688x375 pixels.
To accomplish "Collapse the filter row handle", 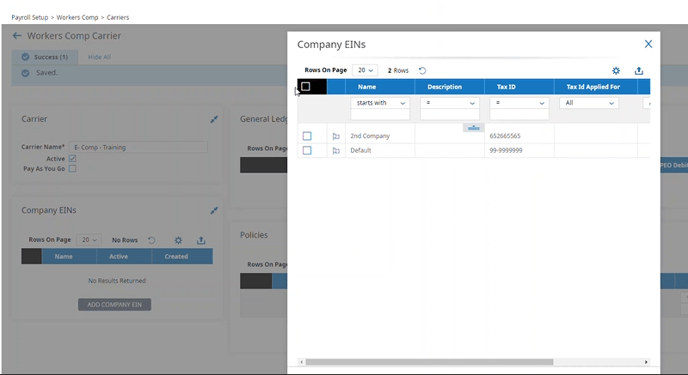I will pyautogui.click(x=473, y=128).
